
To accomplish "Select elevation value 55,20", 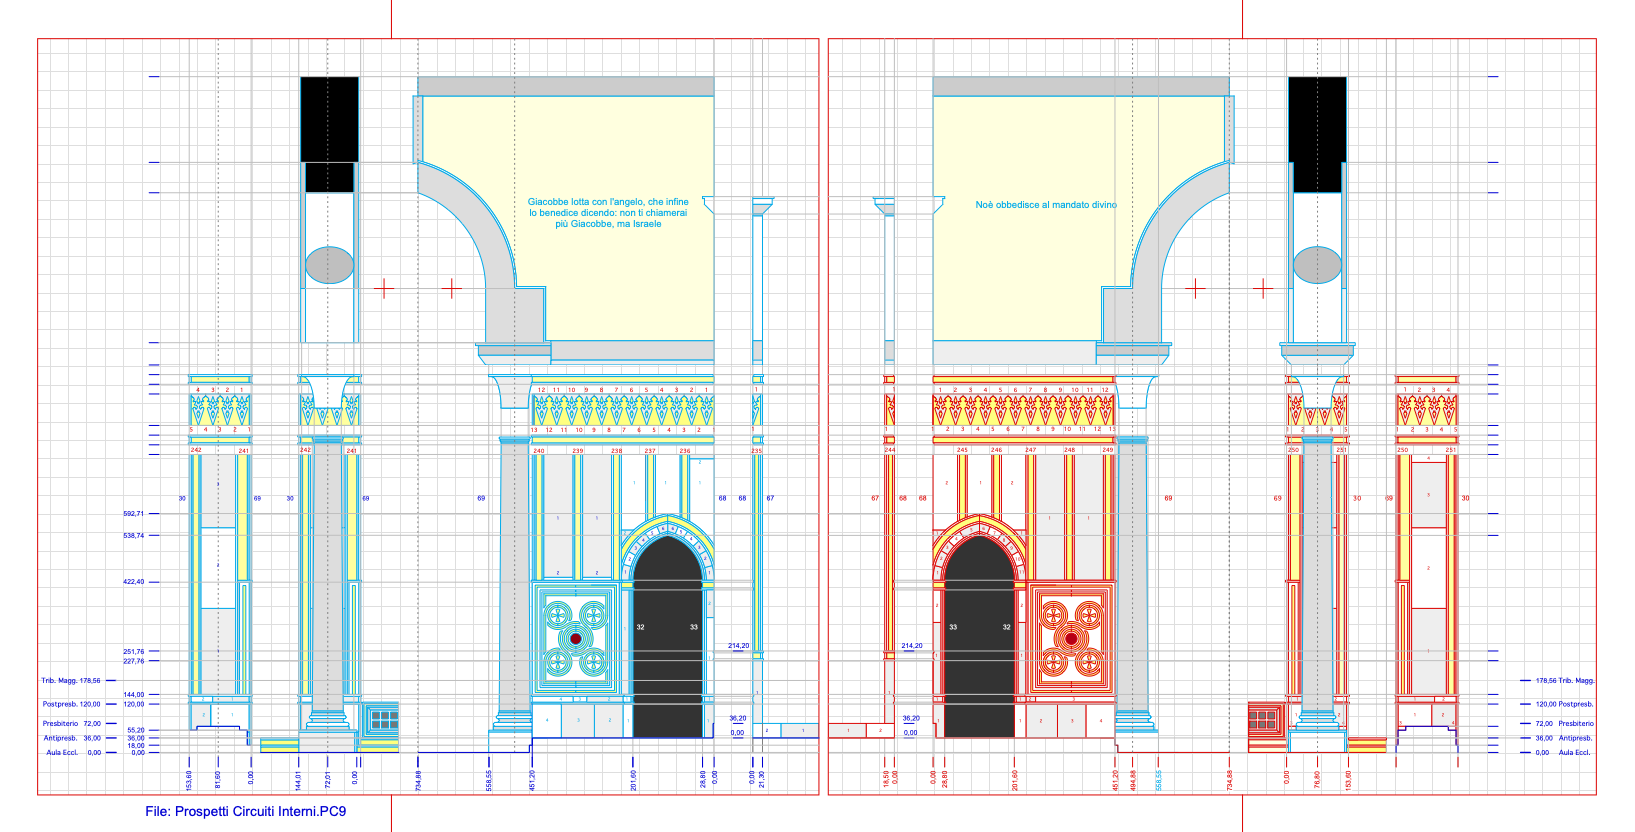I will tap(136, 731).
